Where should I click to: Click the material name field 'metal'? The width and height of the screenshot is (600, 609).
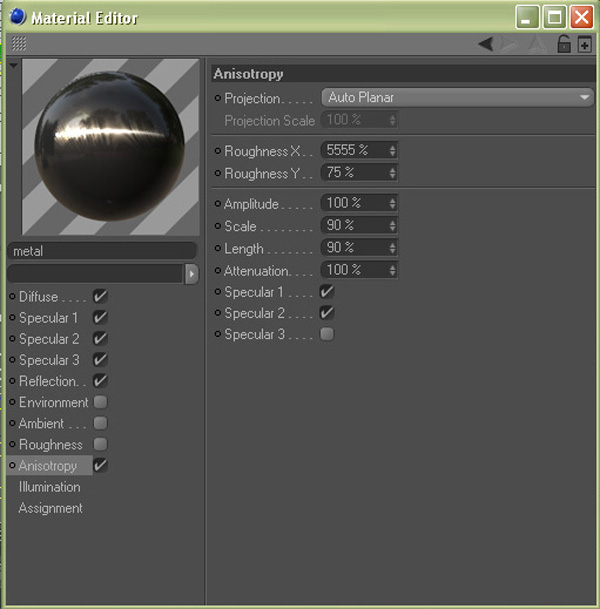102,251
